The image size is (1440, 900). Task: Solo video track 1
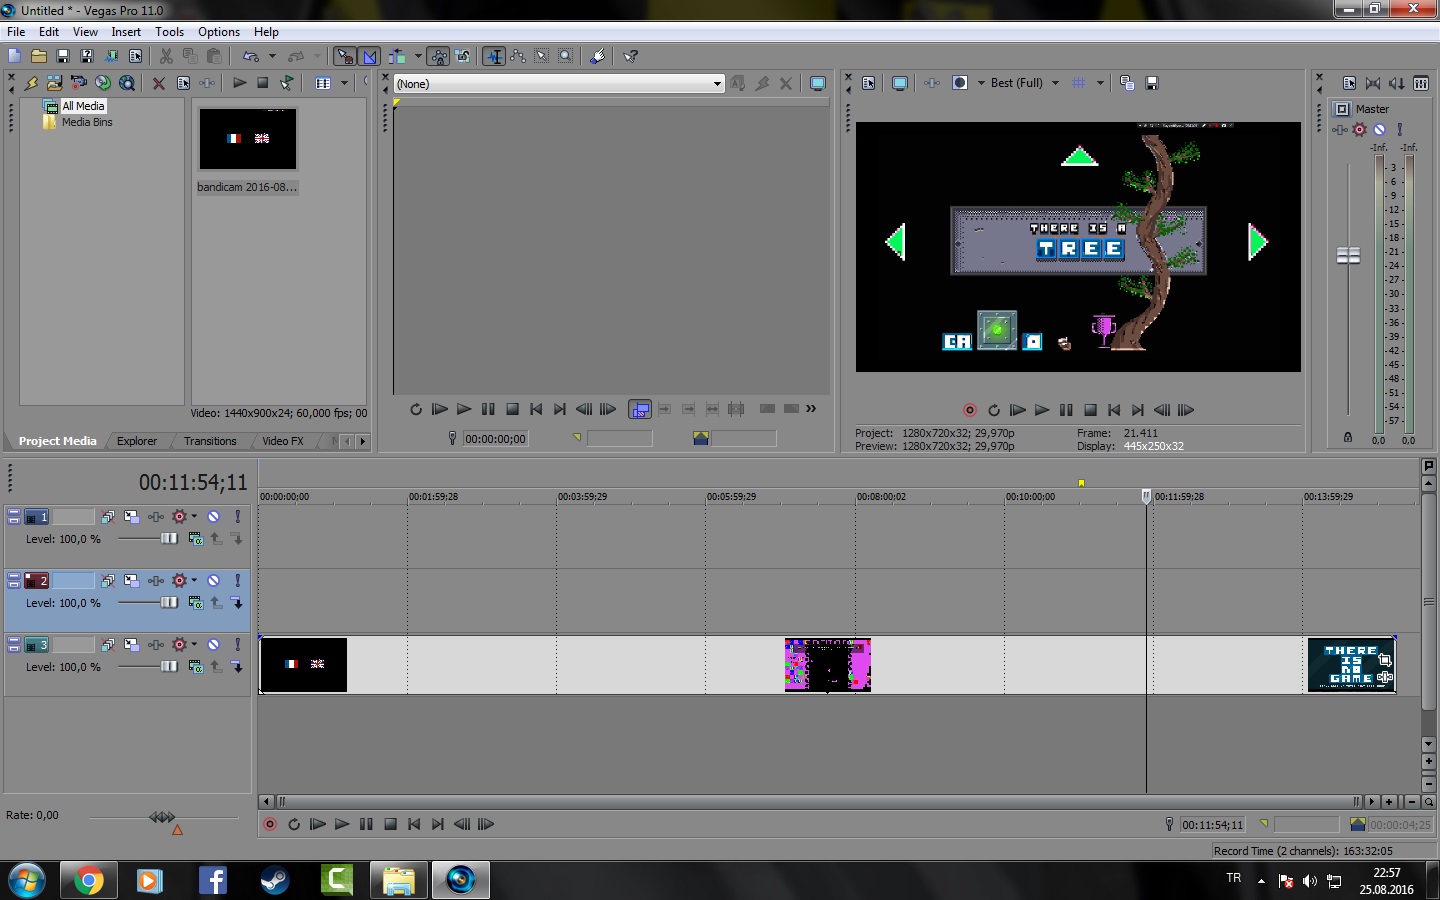point(237,517)
